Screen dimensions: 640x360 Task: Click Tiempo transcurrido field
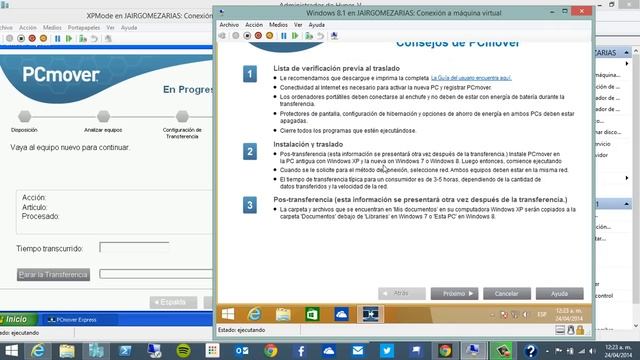(x=134, y=247)
